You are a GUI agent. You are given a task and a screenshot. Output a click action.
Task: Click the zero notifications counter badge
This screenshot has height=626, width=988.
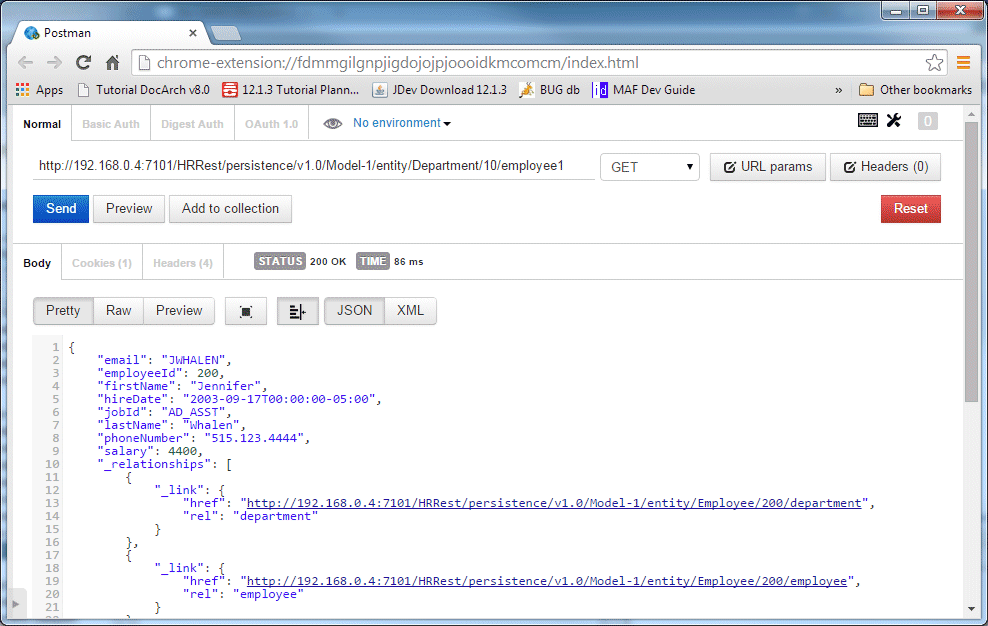(x=928, y=120)
